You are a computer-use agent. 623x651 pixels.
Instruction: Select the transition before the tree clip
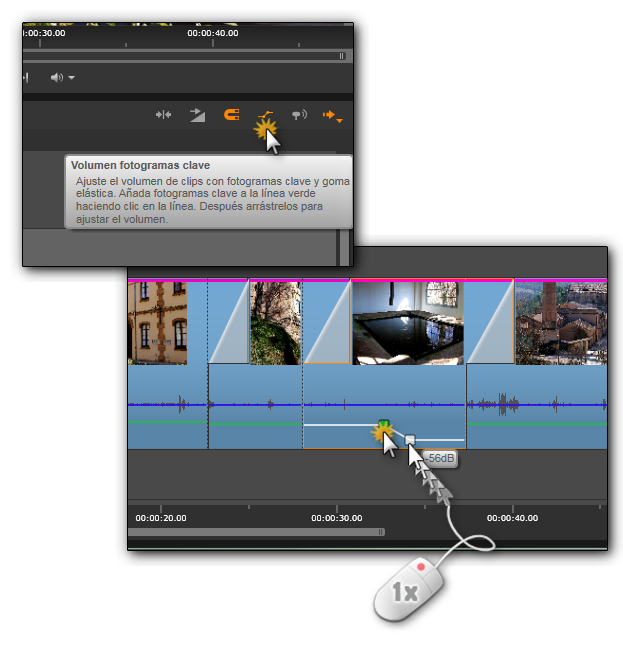[228, 322]
